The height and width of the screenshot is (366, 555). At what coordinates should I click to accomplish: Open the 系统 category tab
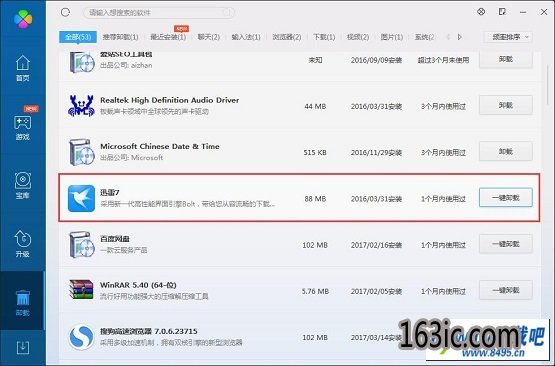point(424,37)
